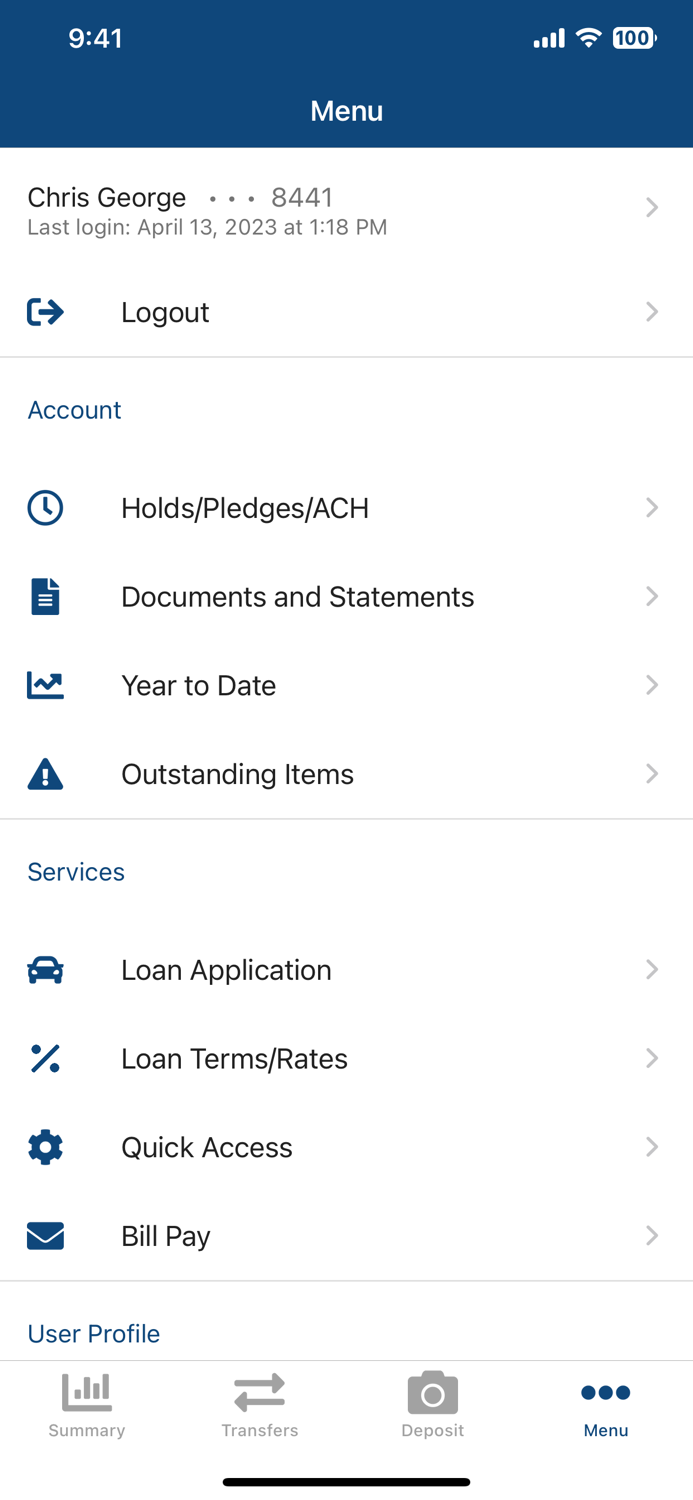The width and height of the screenshot is (693, 1500).
Task: Select the Logout icon
Action: 45,311
